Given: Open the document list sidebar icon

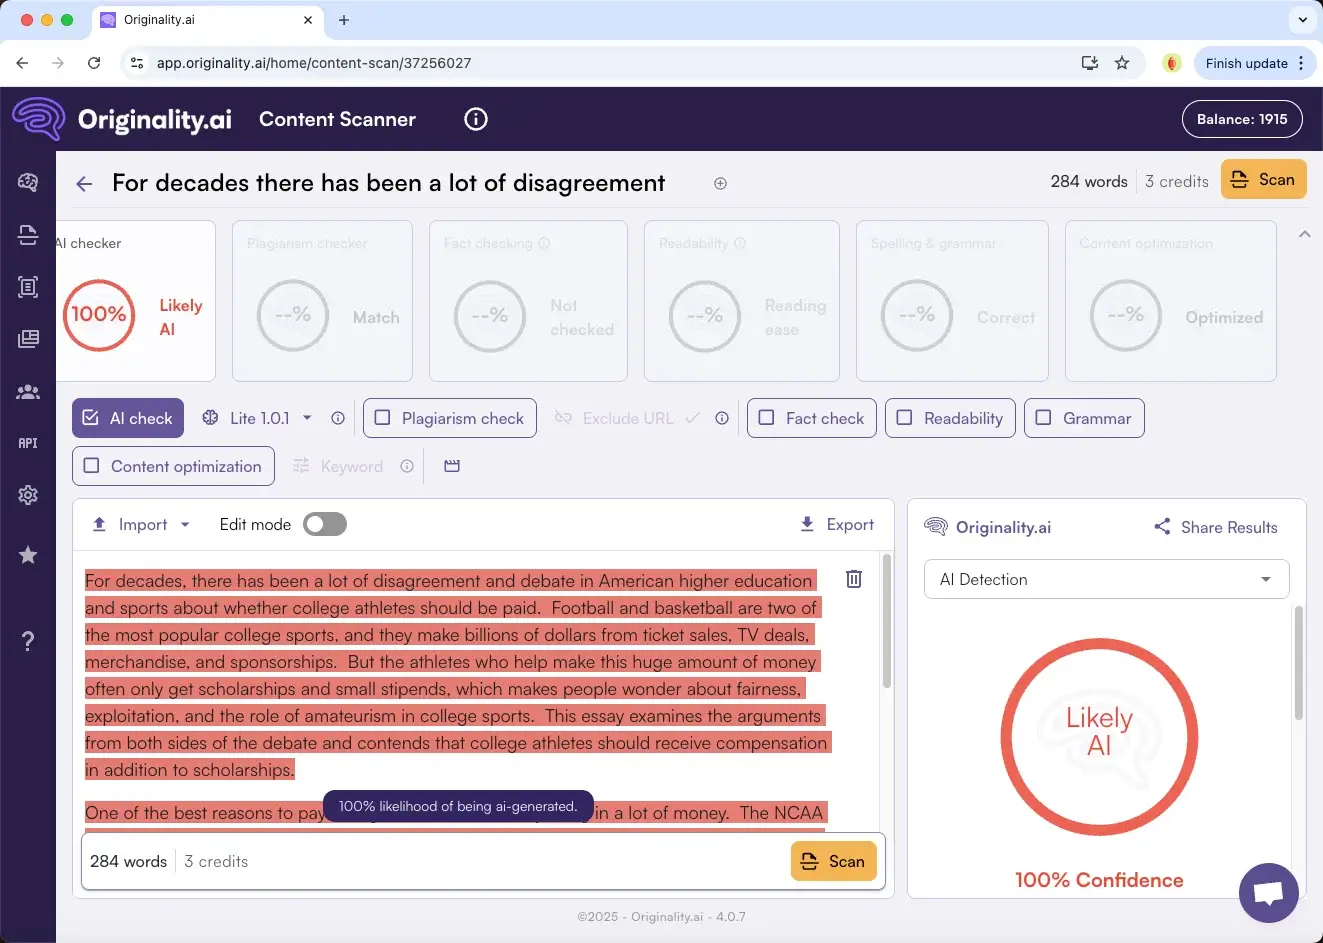Looking at the screenshot, I should click(x=28, y=287).
